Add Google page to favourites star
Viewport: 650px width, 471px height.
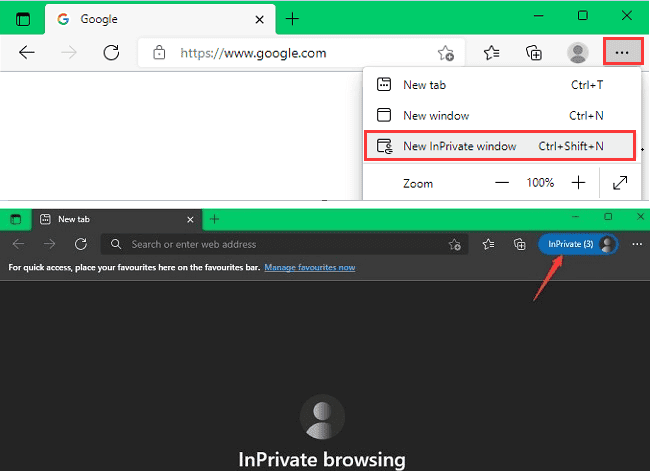click(x=446, y=53)
